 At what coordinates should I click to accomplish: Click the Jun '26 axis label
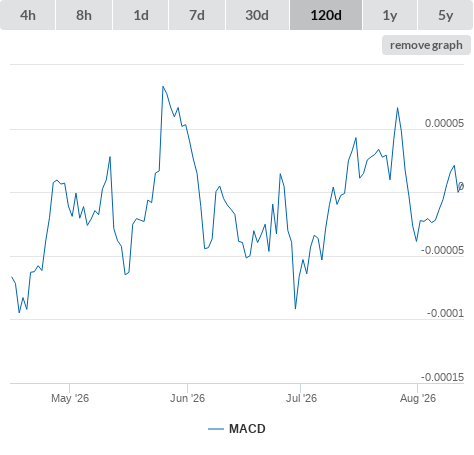coord(187,398)
